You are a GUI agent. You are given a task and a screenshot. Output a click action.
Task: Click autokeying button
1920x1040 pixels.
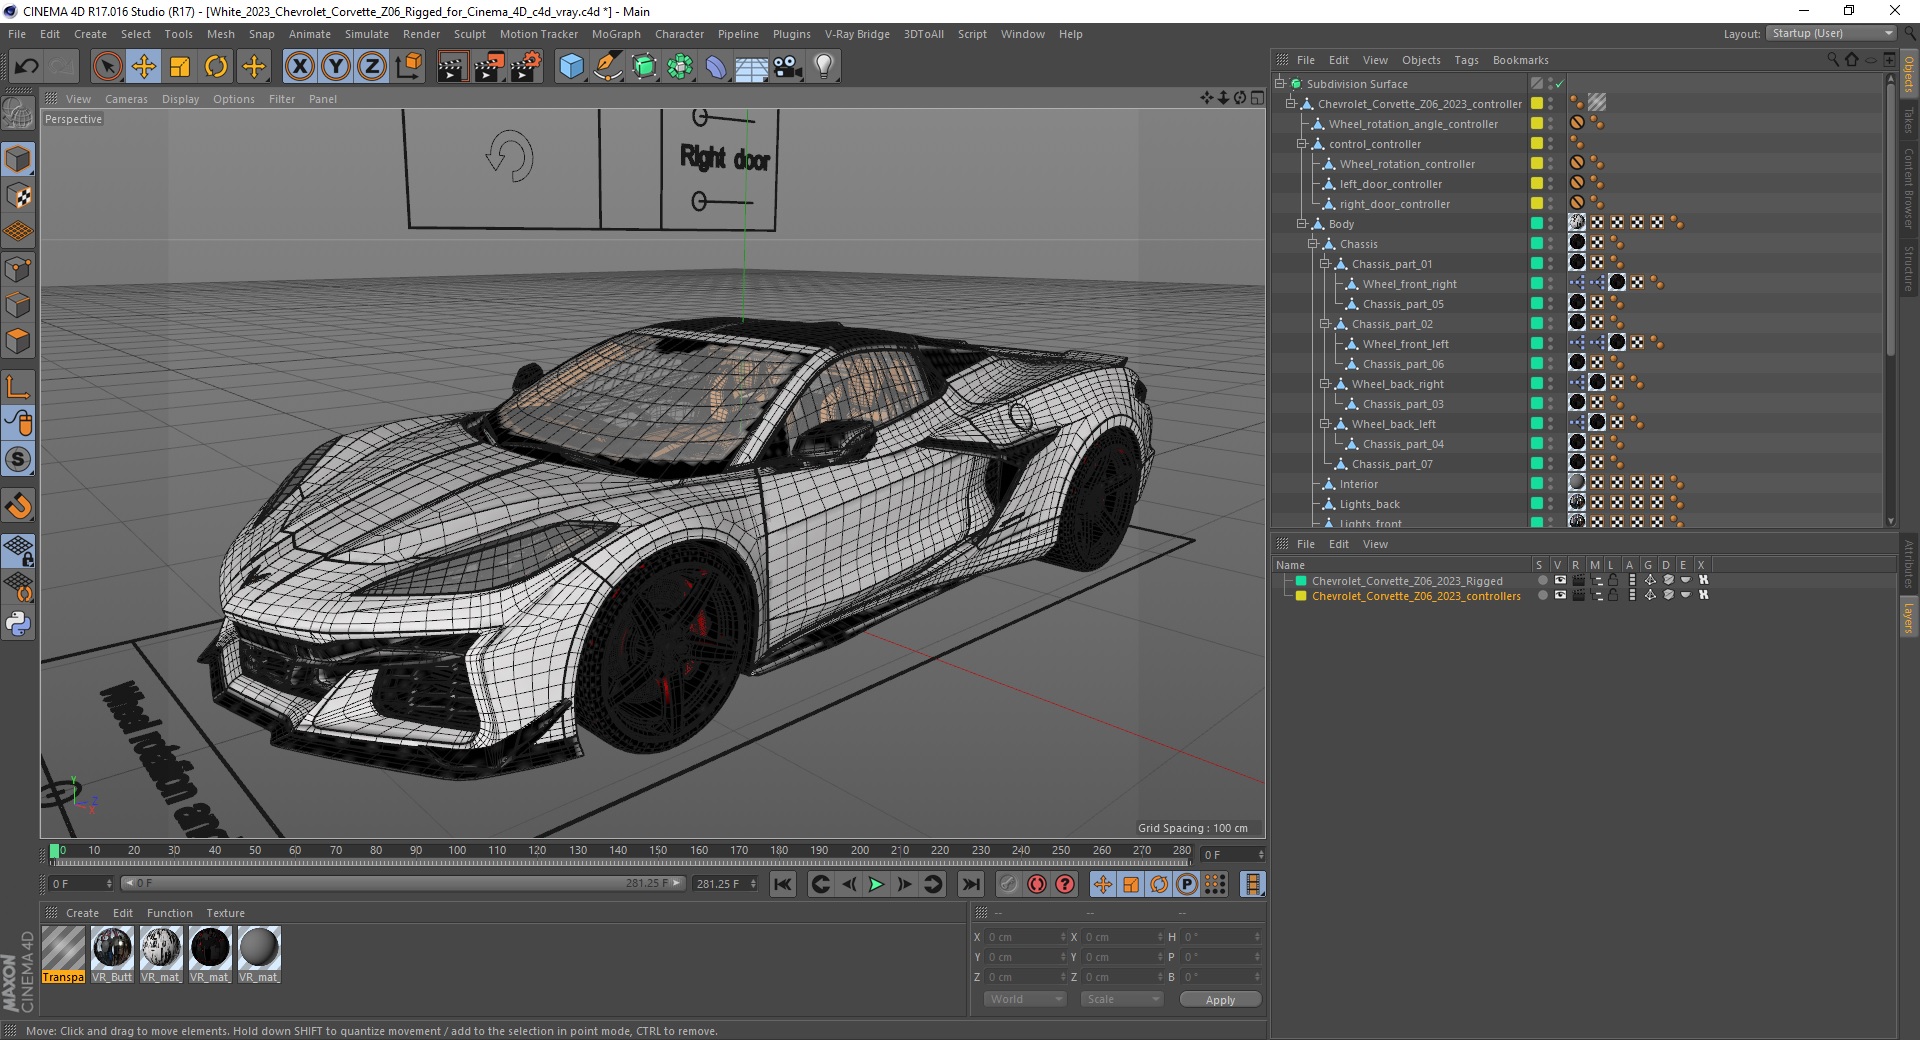pyautogui.click(x=1037, y=884)
